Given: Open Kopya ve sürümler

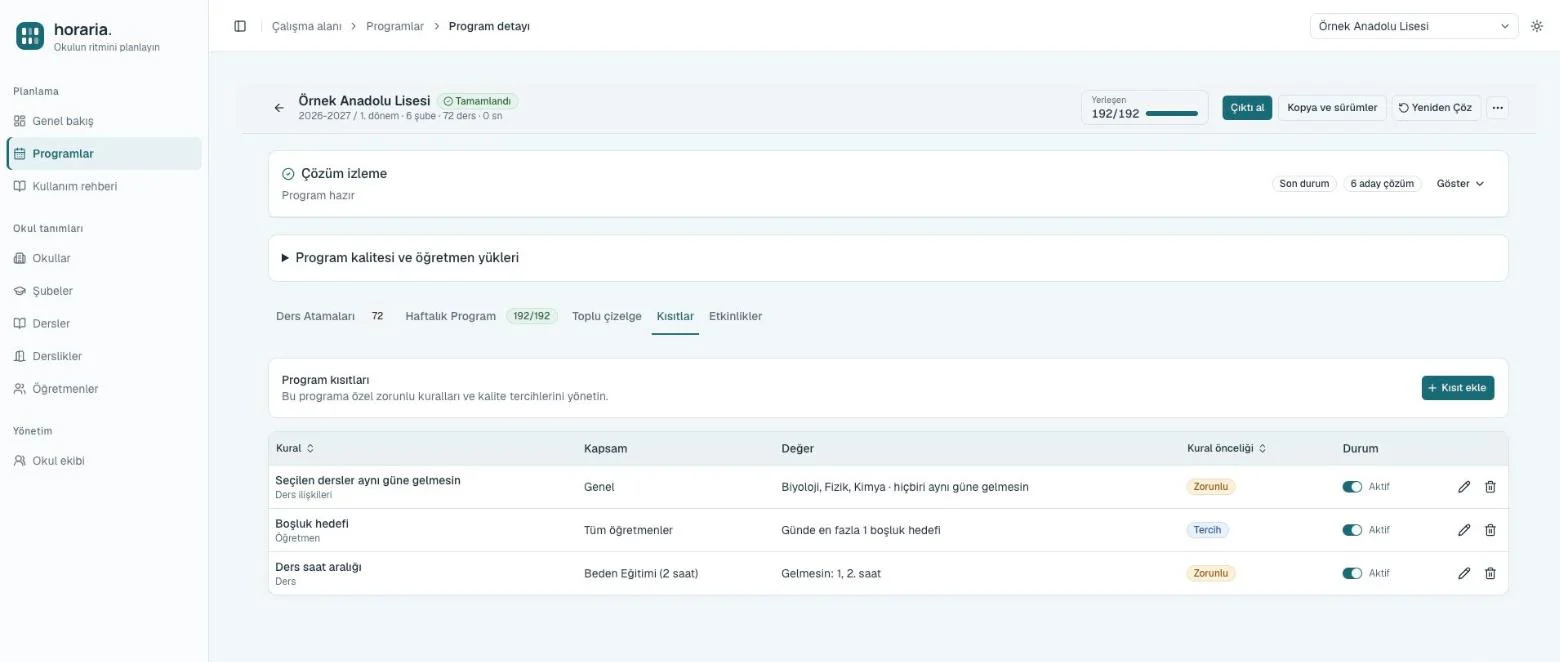Looking at the screenshot, I should (x=1332, y=108).
